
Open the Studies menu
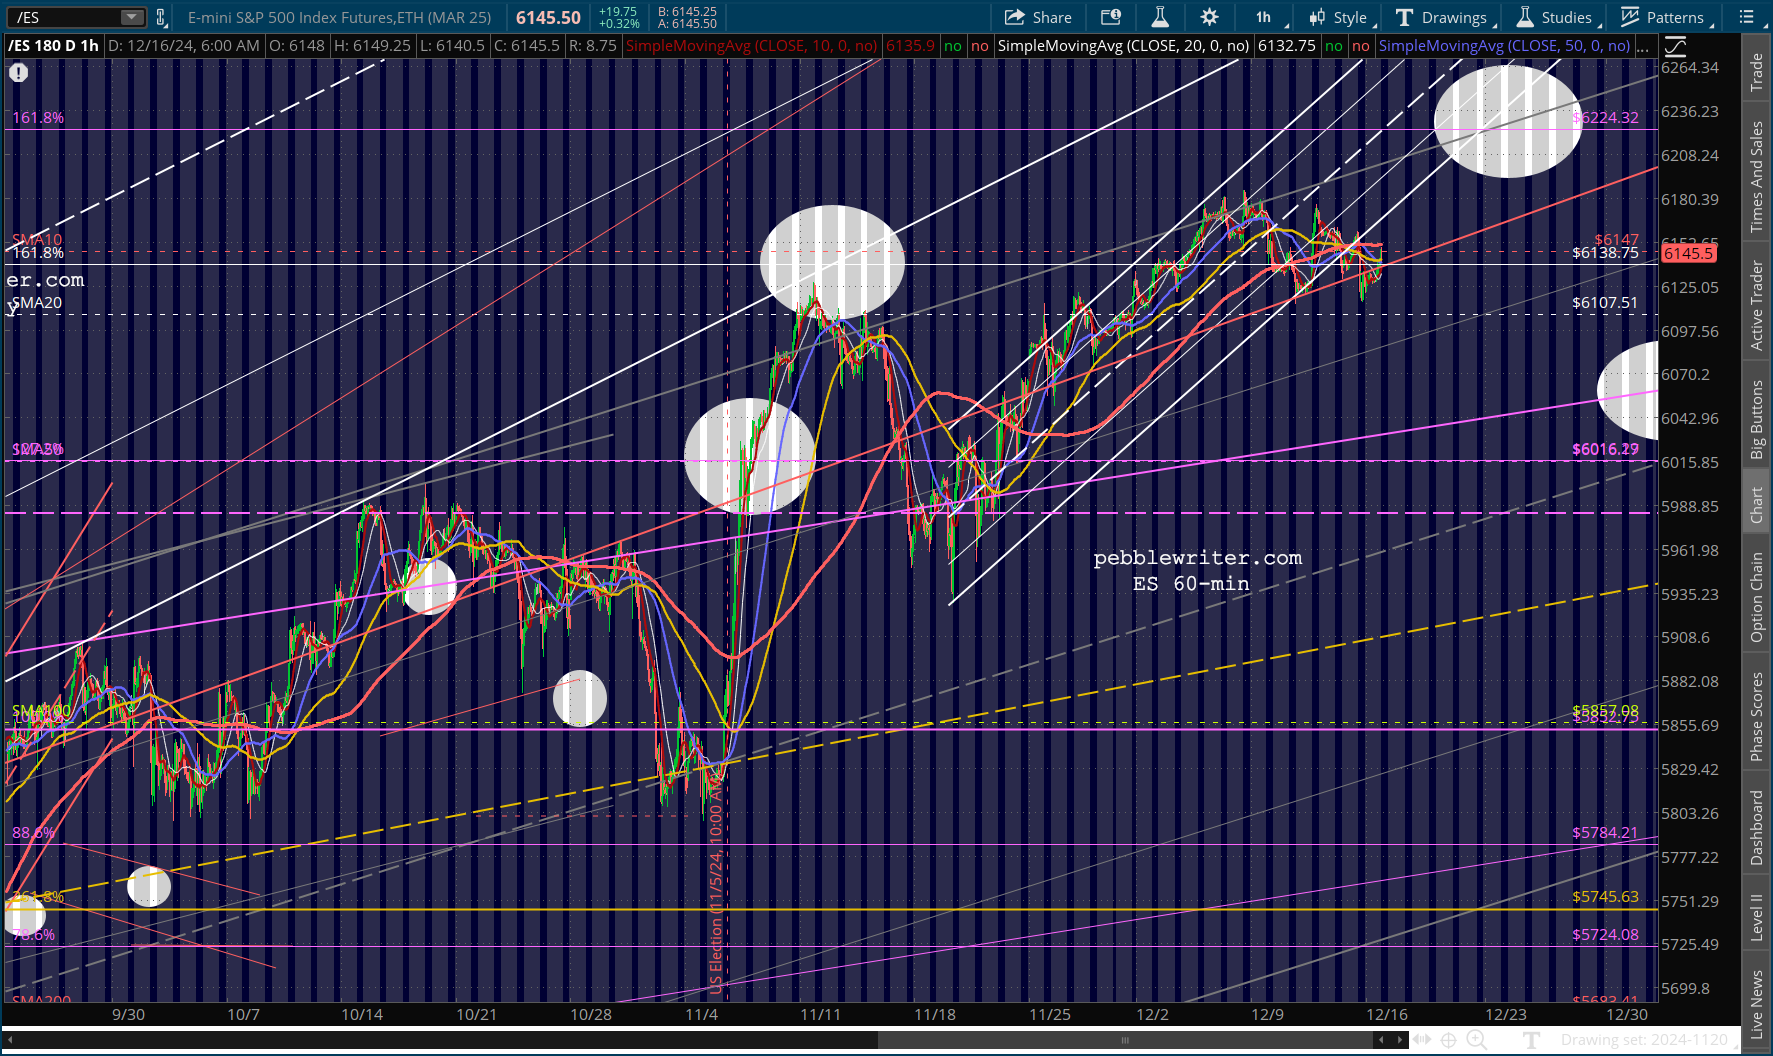pos(1556,17)
